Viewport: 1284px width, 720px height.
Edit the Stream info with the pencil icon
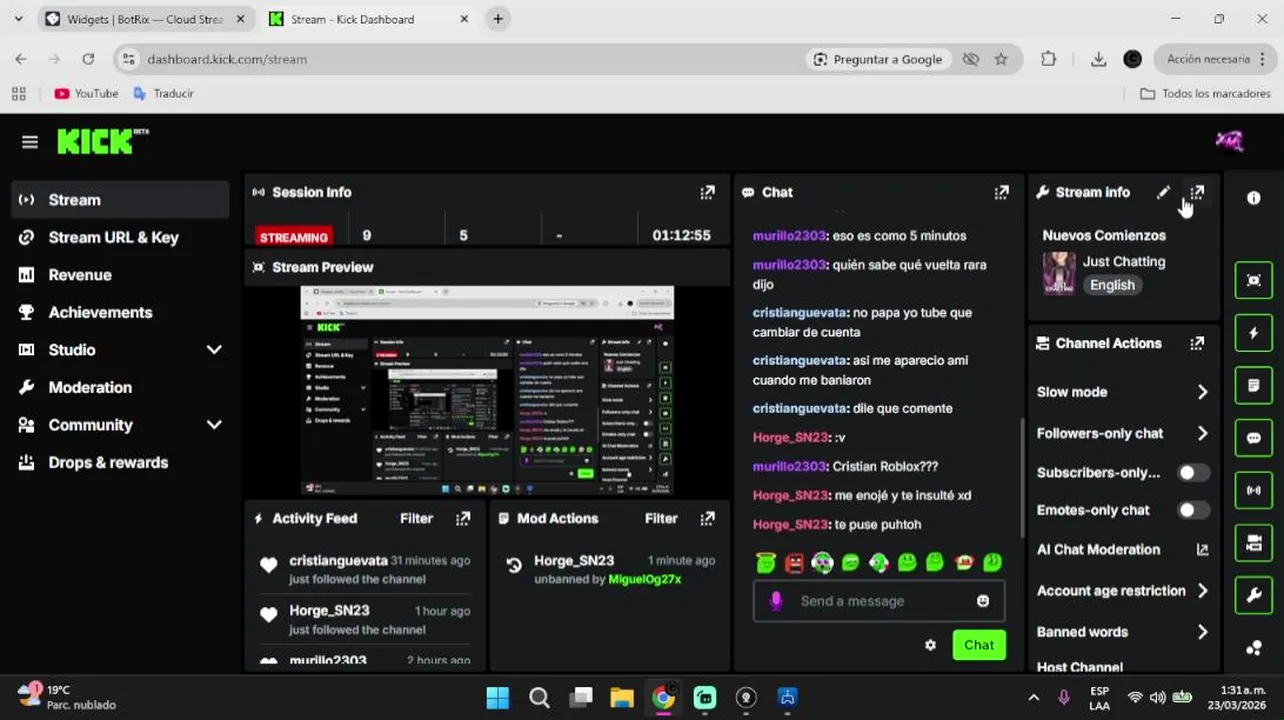pyautogui.click(x=1163, y=192)
